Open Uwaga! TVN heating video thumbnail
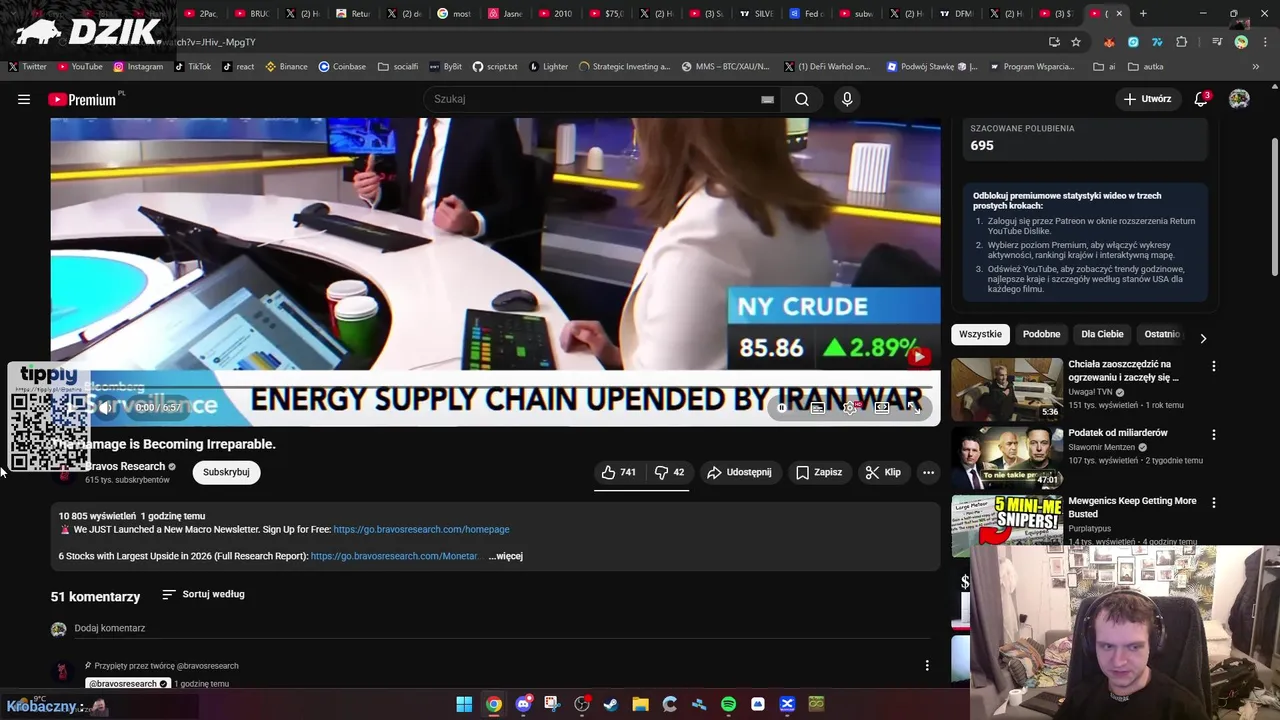1280x720 pixels. 1007,389
